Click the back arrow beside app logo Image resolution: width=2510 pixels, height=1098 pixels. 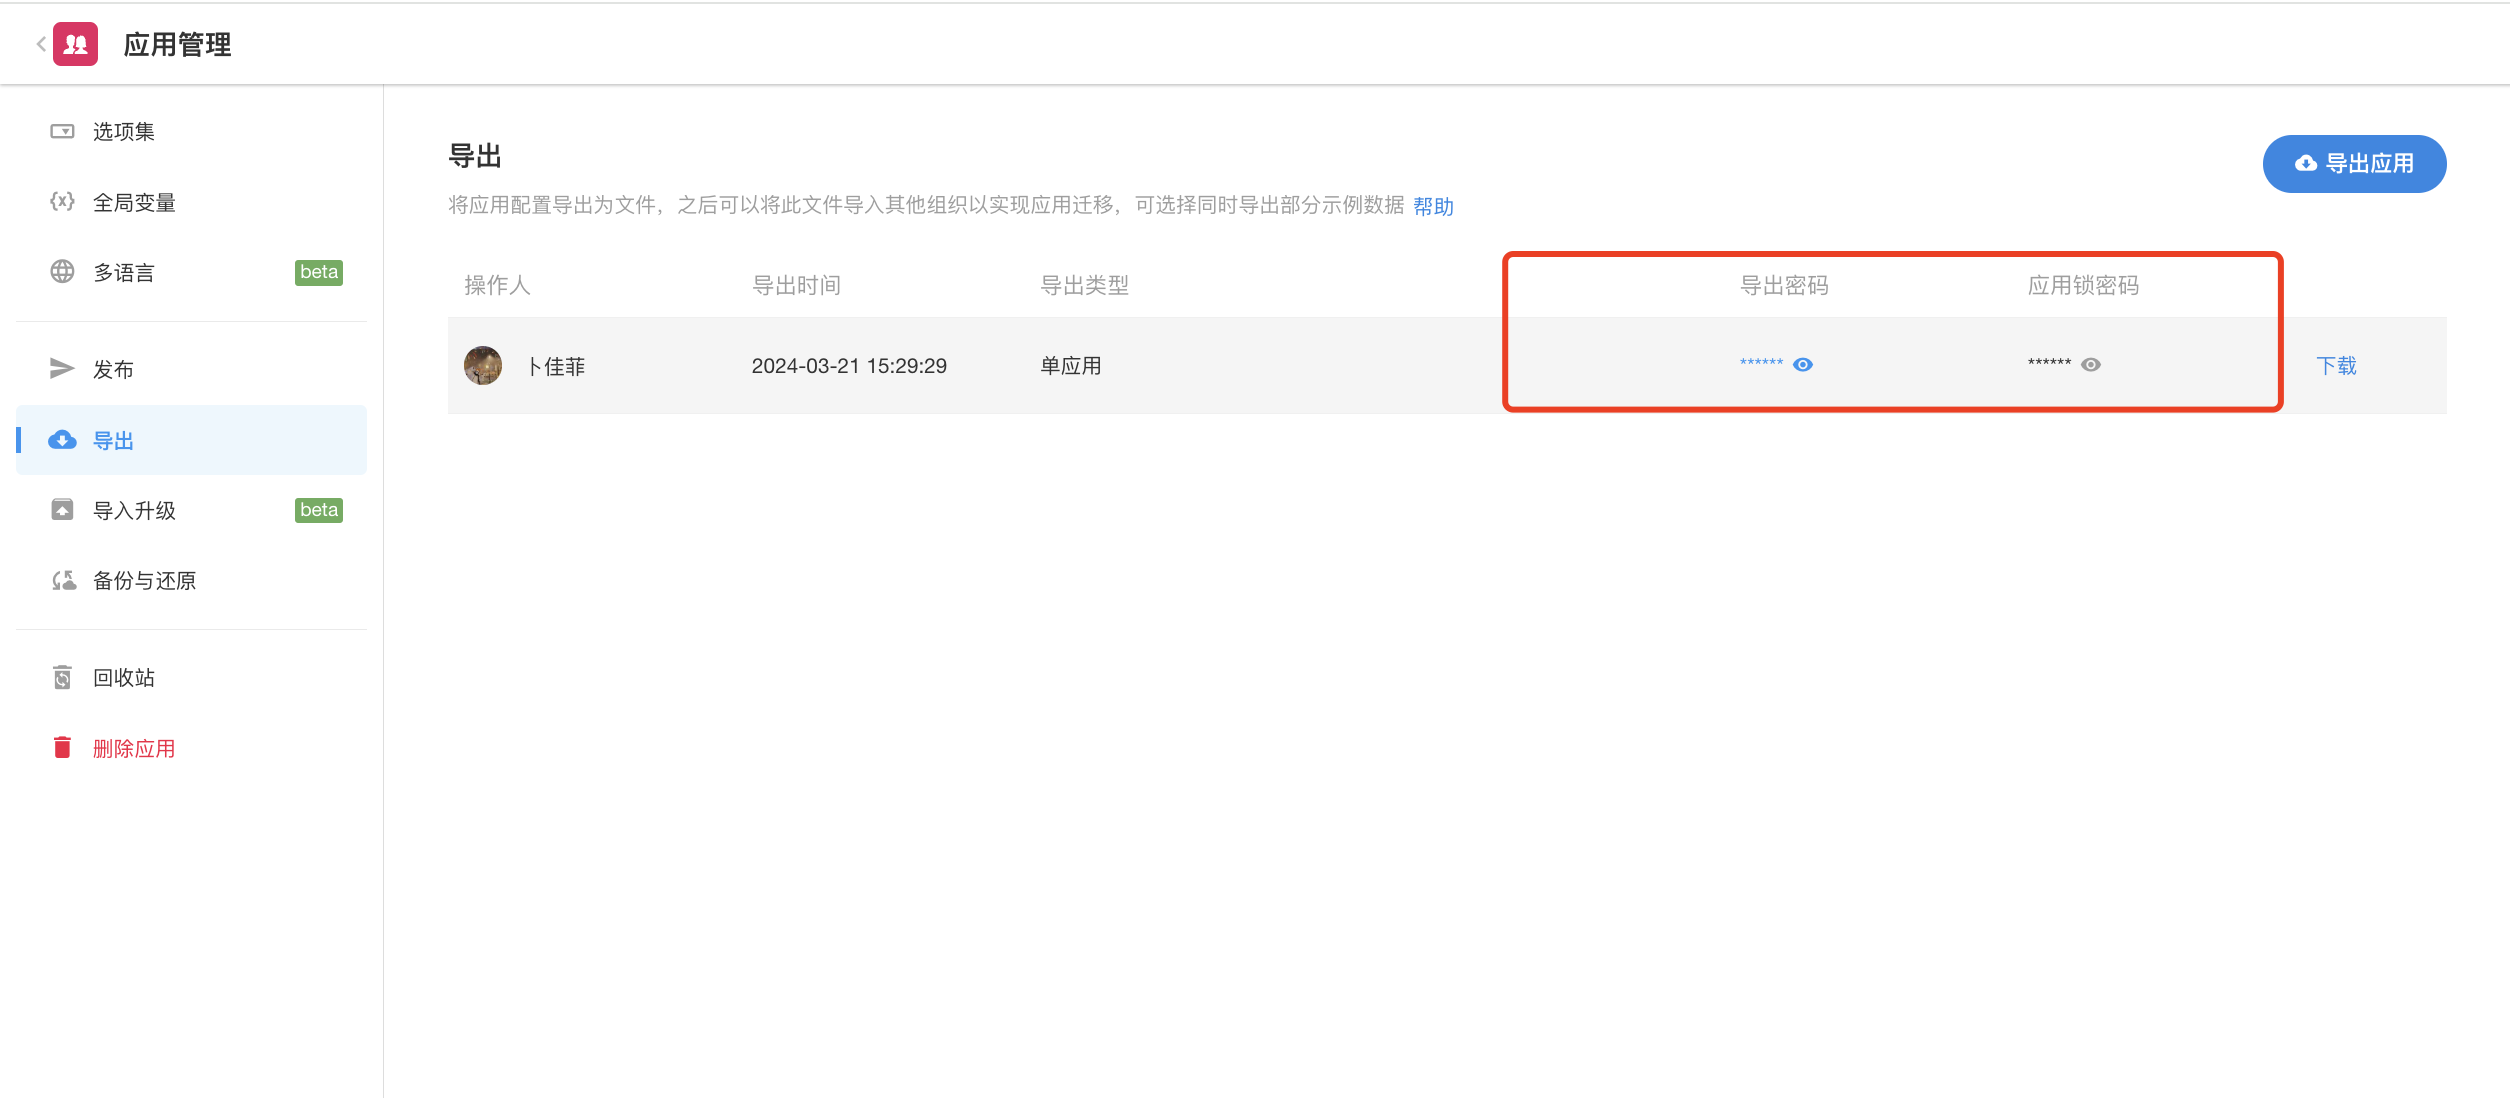40,44
